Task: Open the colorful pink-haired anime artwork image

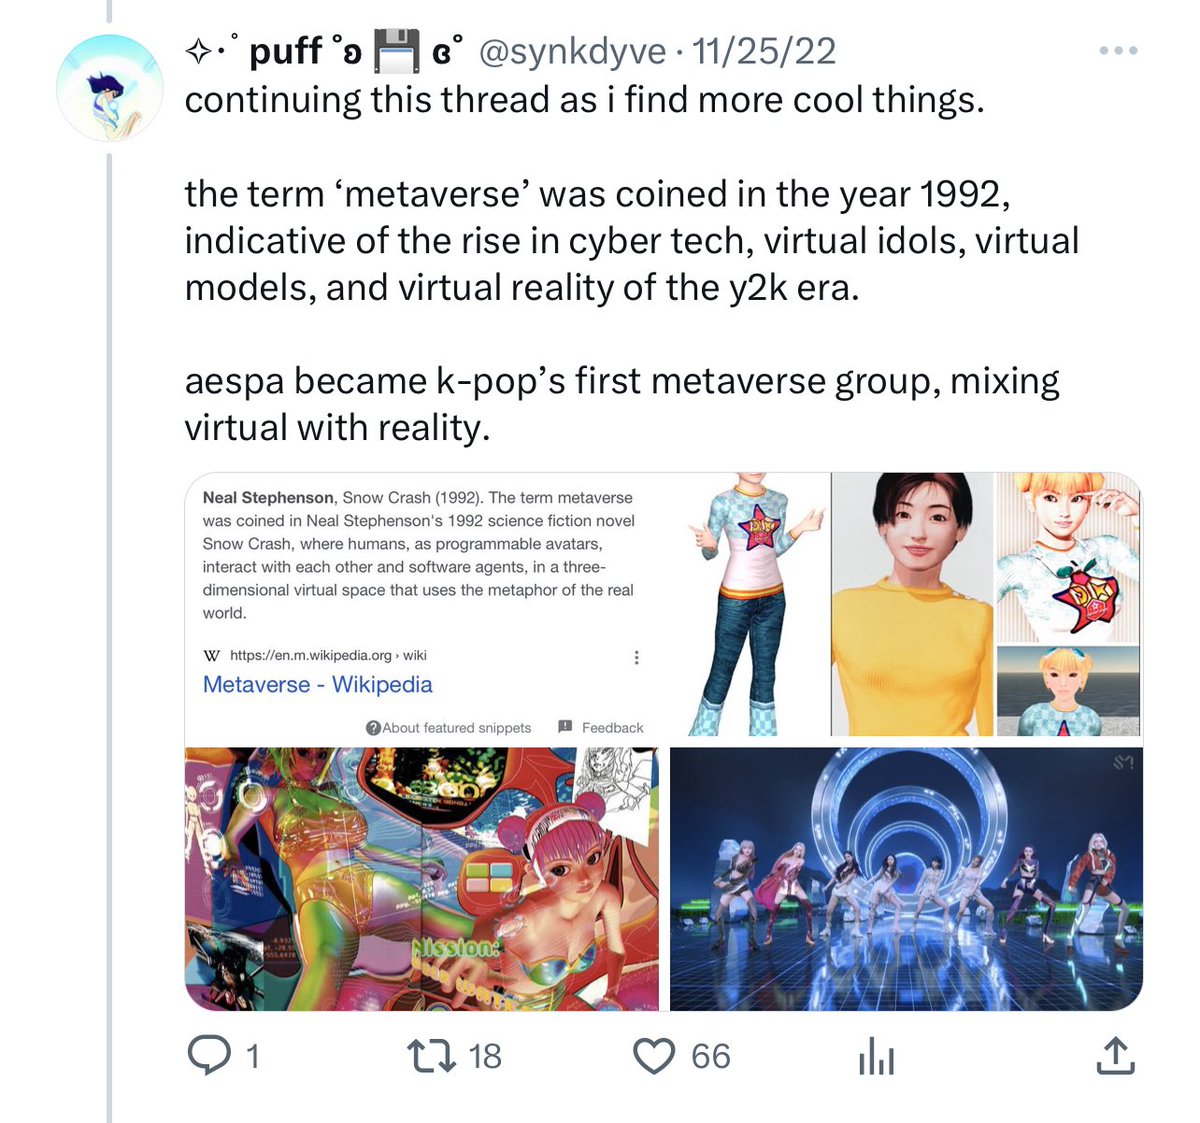Action: tap(422, 879)
